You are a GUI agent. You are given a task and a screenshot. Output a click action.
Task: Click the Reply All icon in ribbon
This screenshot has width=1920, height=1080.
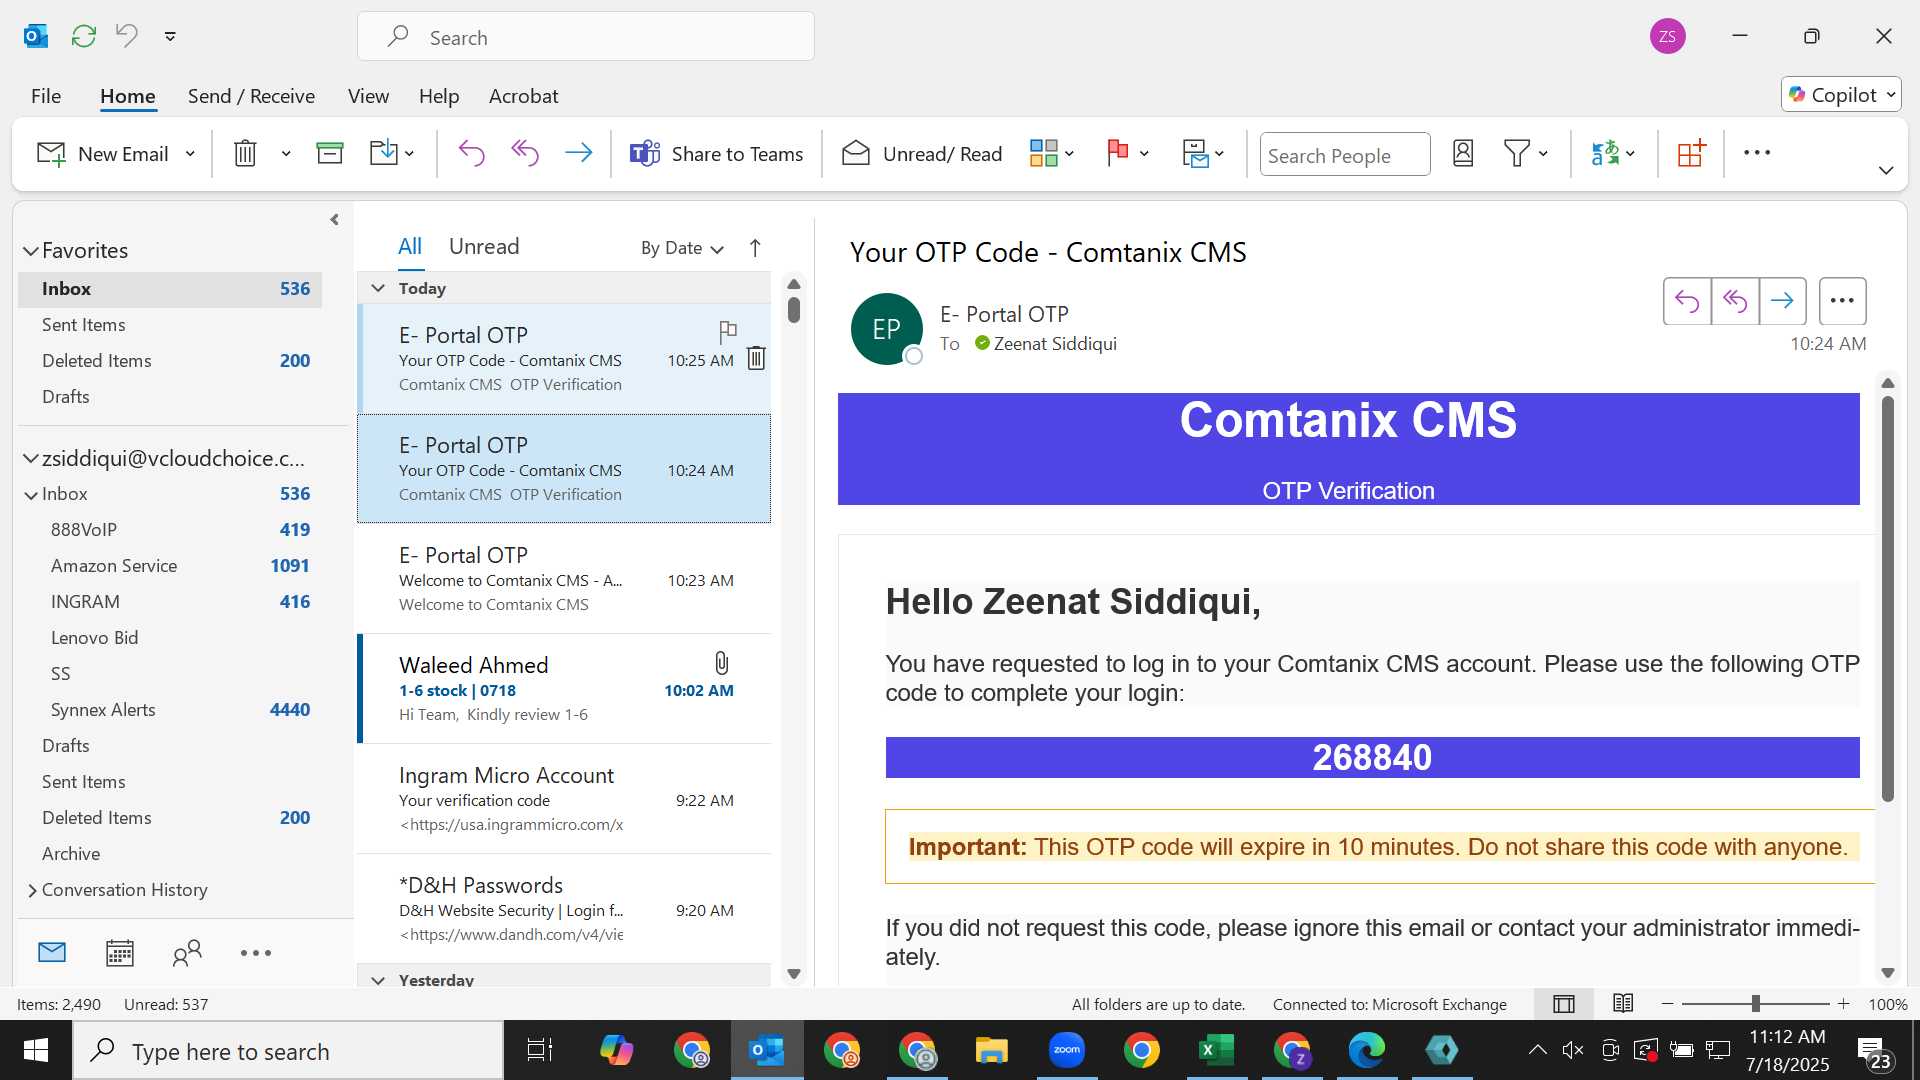click(525, 153)
